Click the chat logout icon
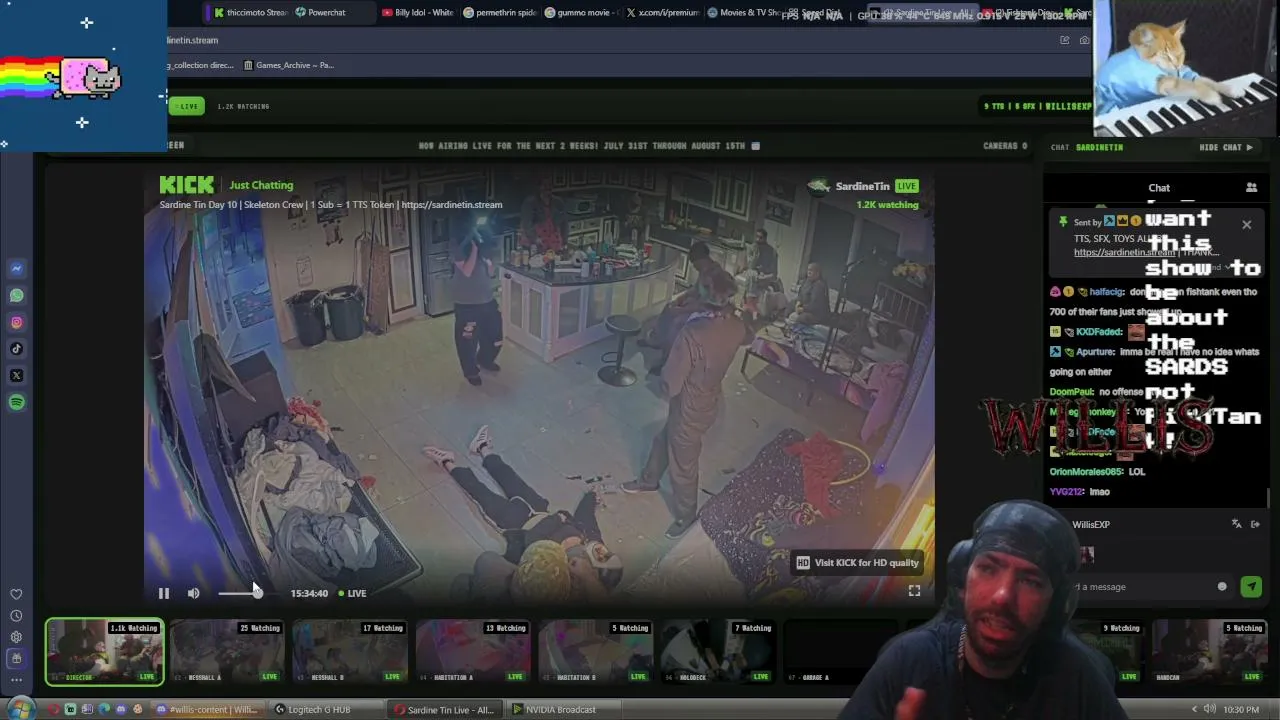This screenshot has width=1280, height=720. [1256, 524]
